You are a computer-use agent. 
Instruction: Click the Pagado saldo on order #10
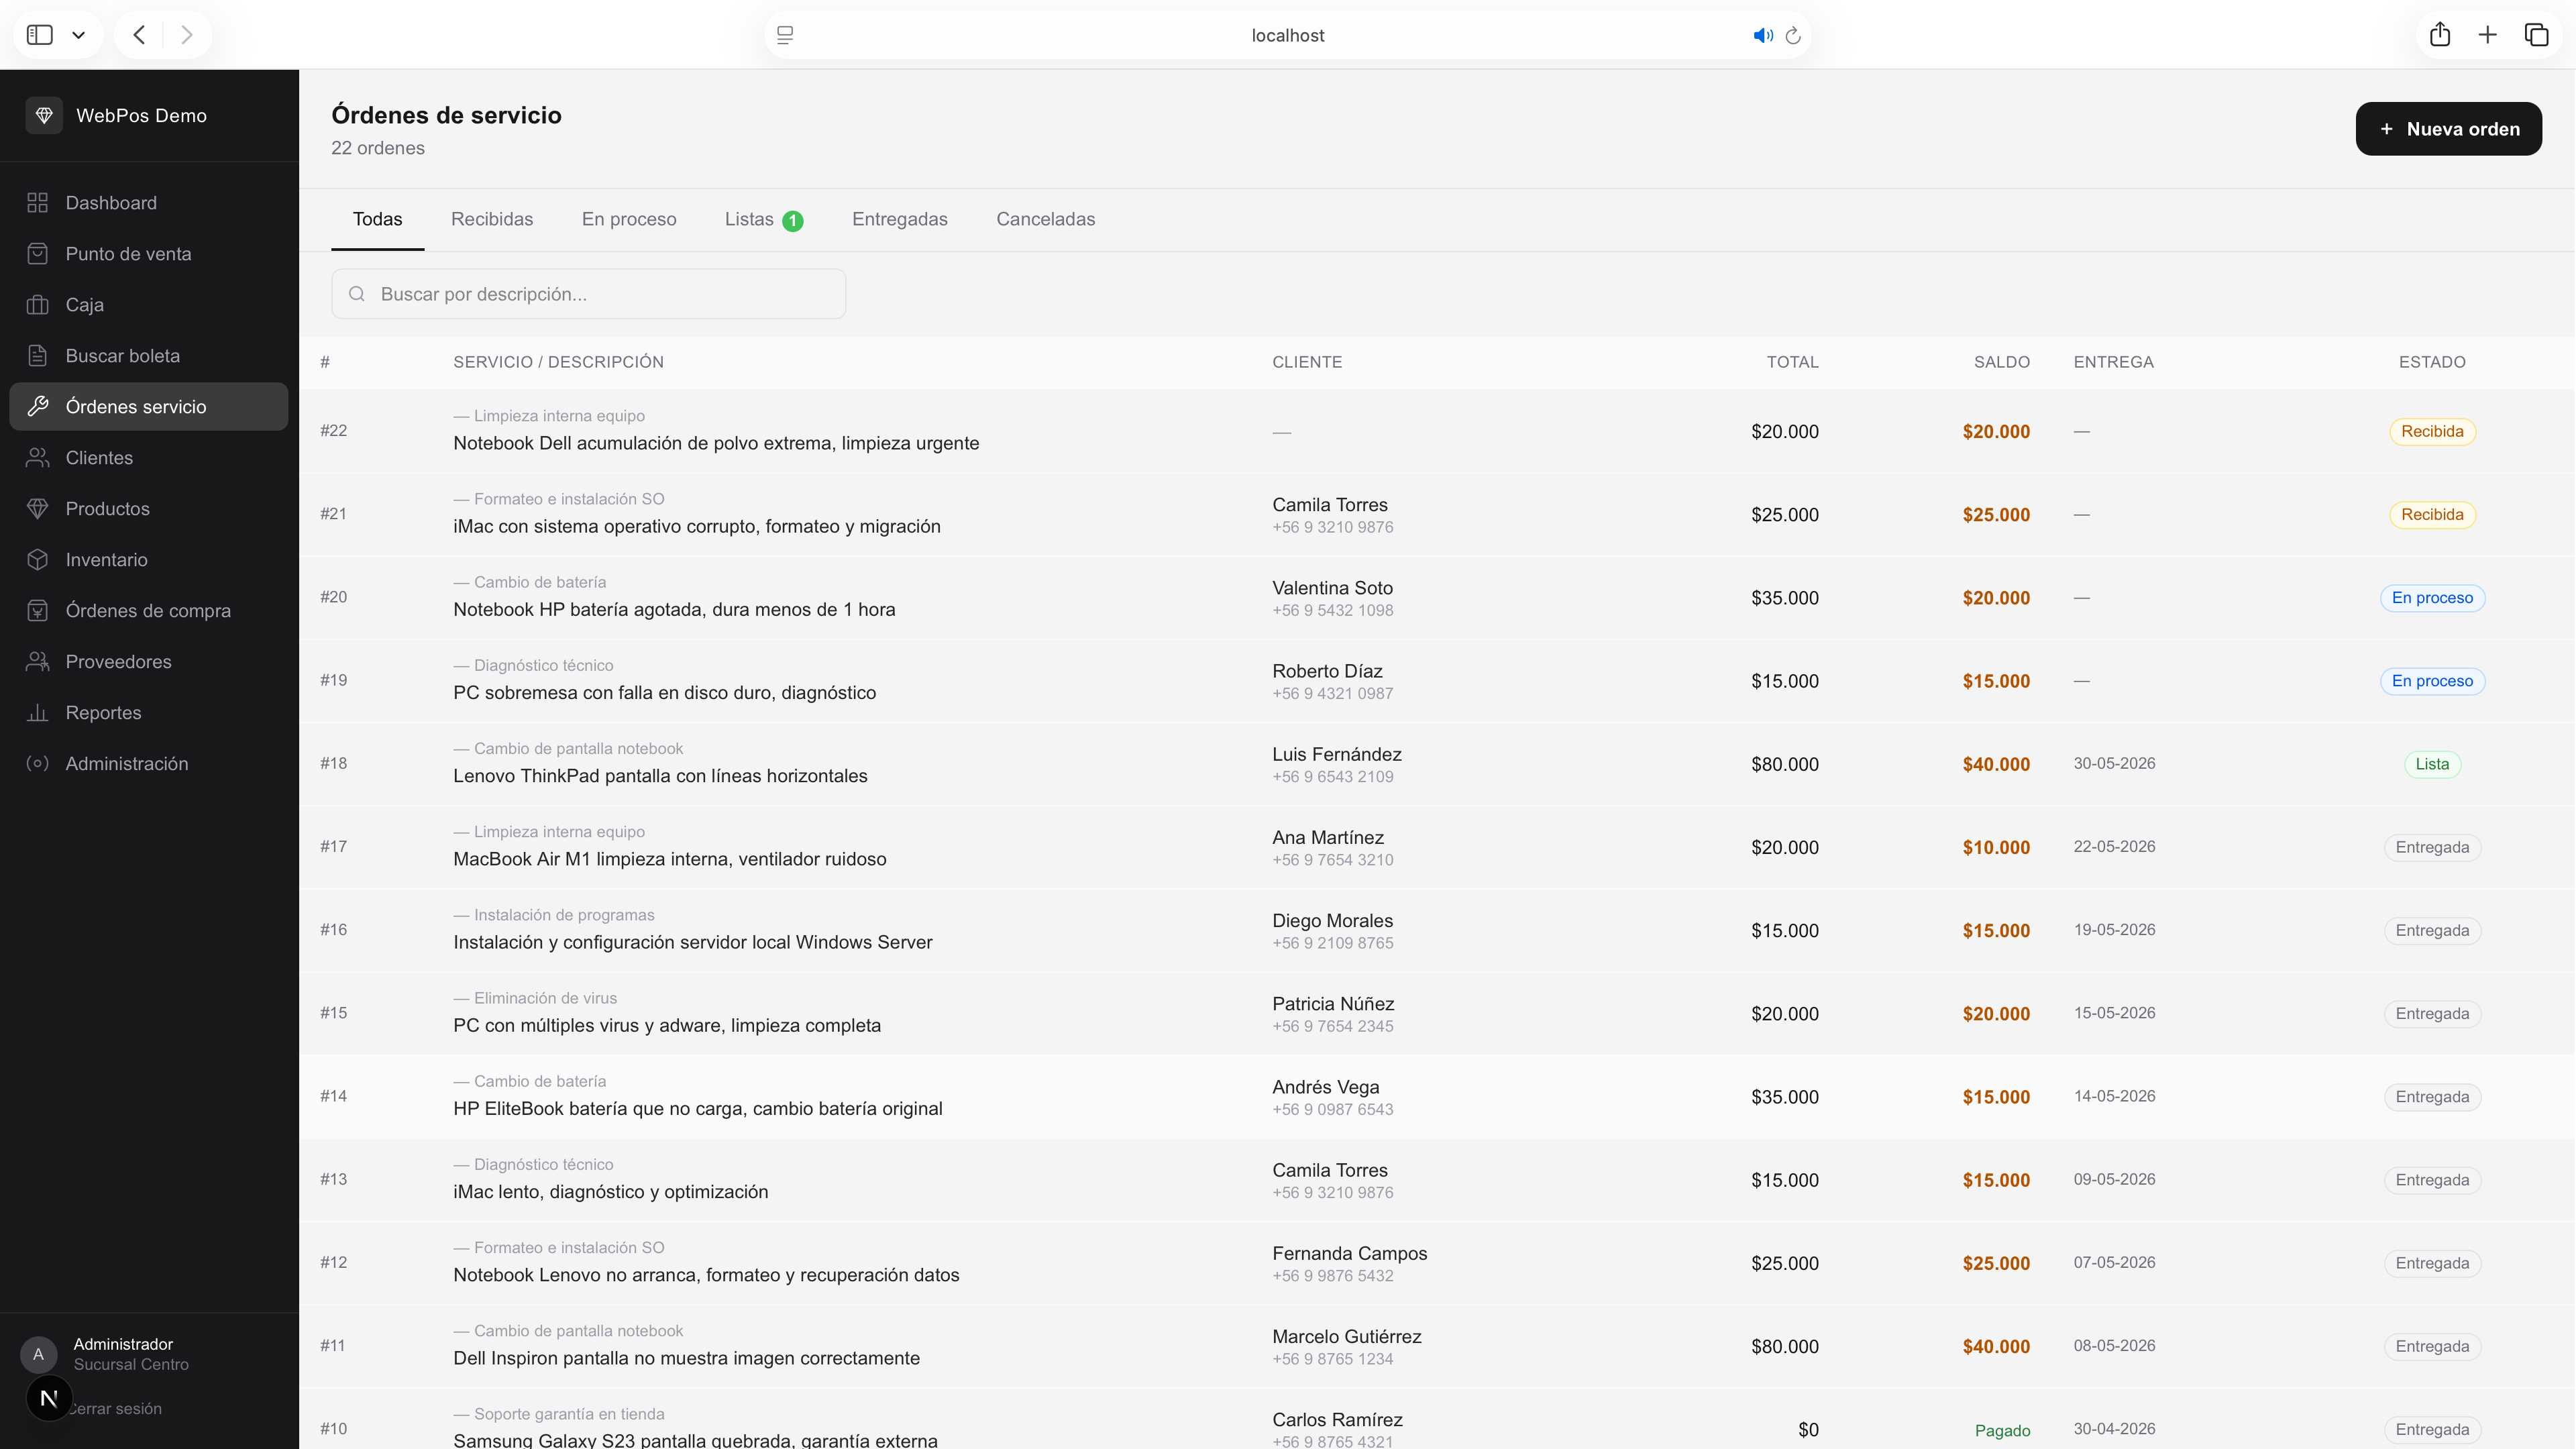(2002, 1430)
